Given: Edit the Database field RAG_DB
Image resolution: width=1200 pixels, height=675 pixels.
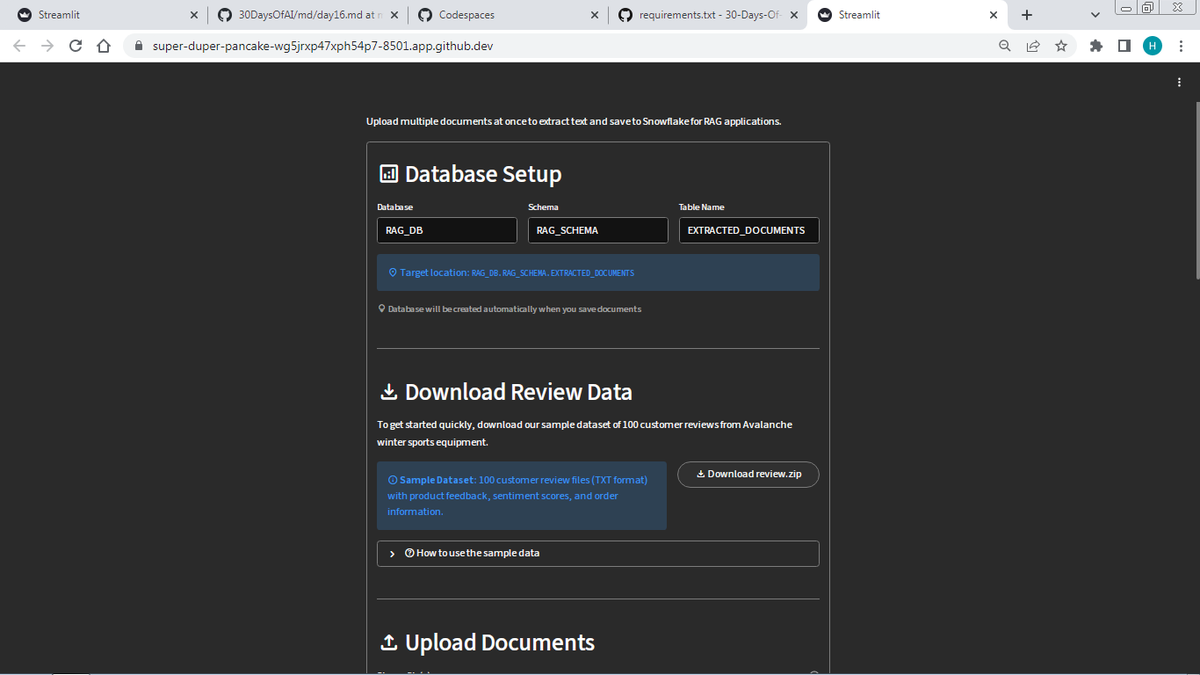Looking at the screenshot, I should tap(447, 230).
